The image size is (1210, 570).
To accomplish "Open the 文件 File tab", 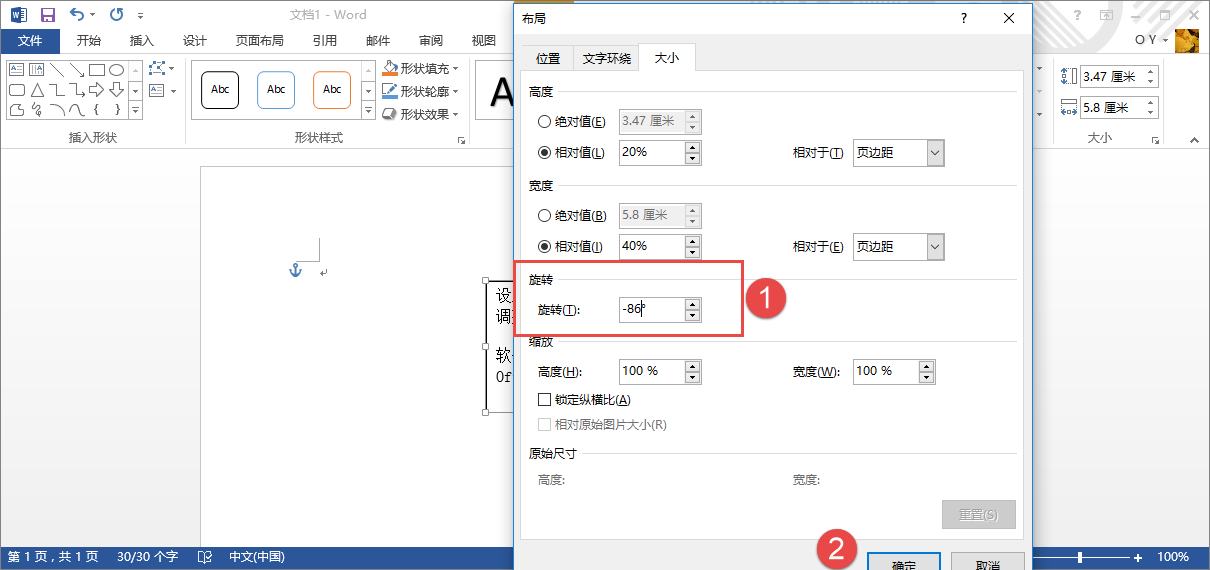I will pyautogui.click(x=30, y=41).
